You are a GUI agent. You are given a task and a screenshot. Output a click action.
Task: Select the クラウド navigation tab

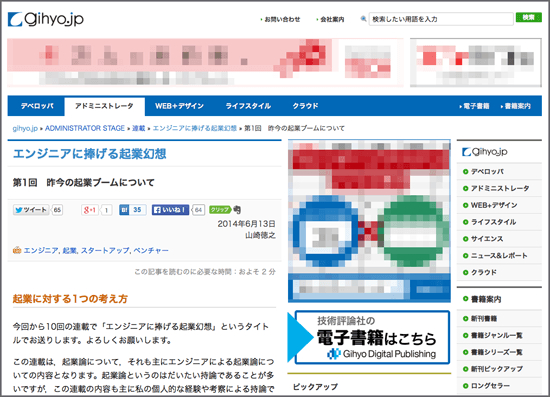pos(305,106)
